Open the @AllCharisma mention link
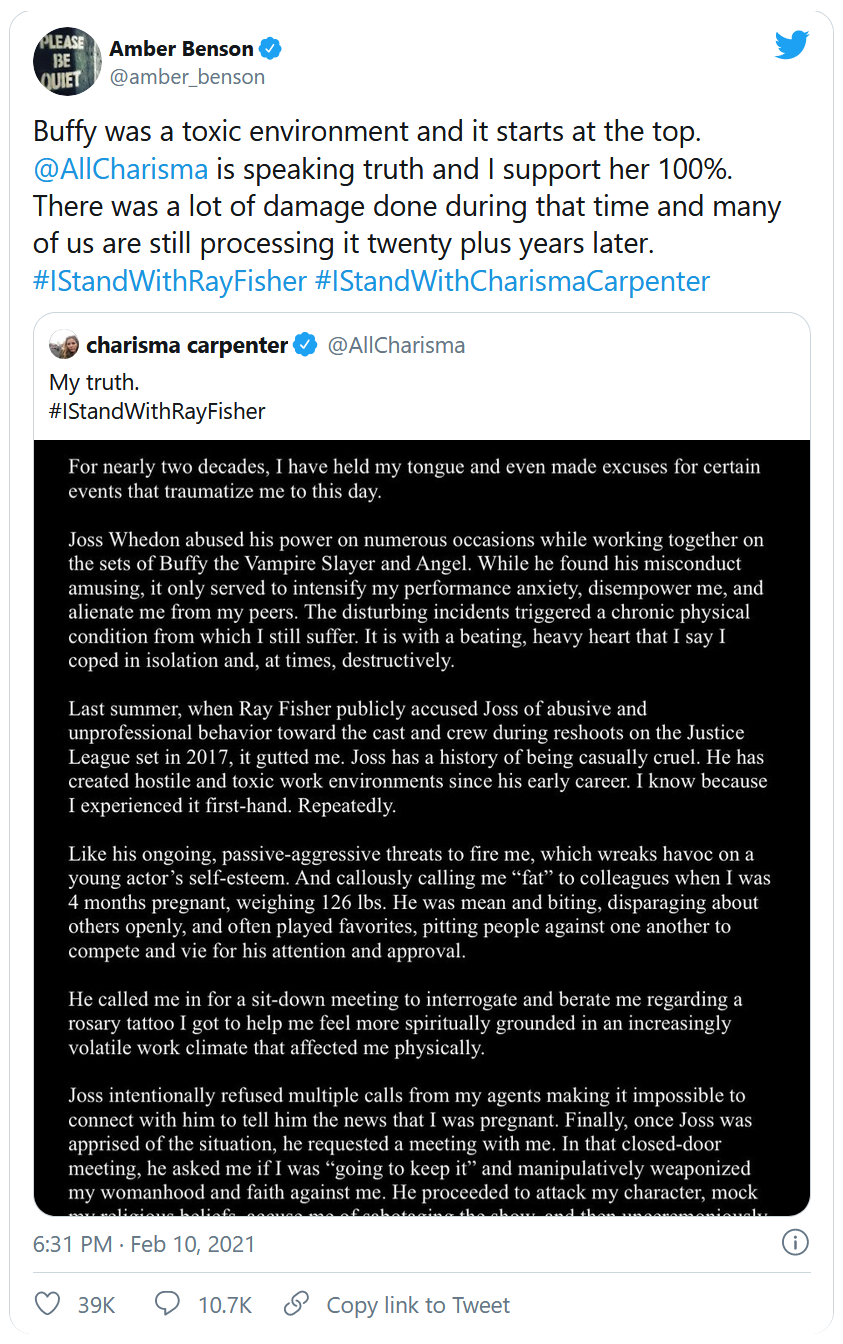843x1344 pixels. tap(121, 168)
